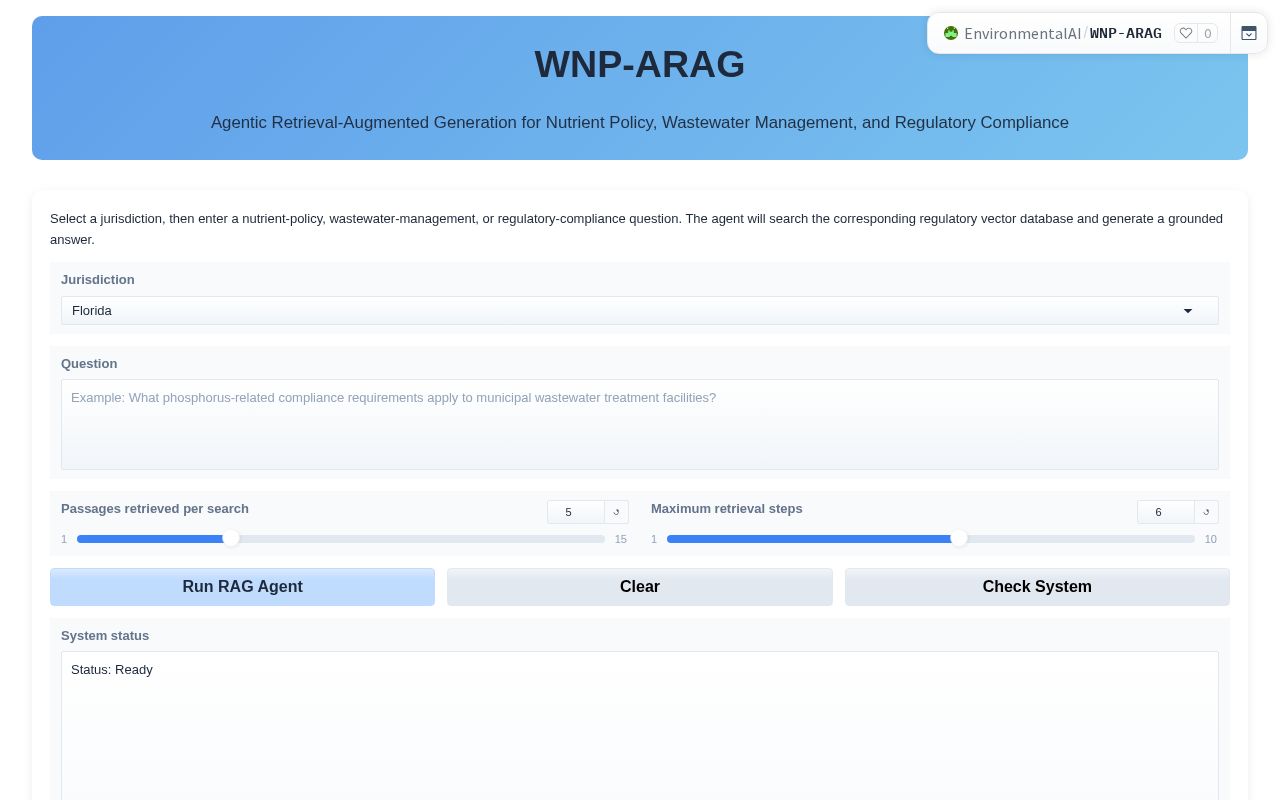Screen dimensions: 1280x800
Task: Click the retrieval steps number field showing 6
Action: [x=1166, y=512]
